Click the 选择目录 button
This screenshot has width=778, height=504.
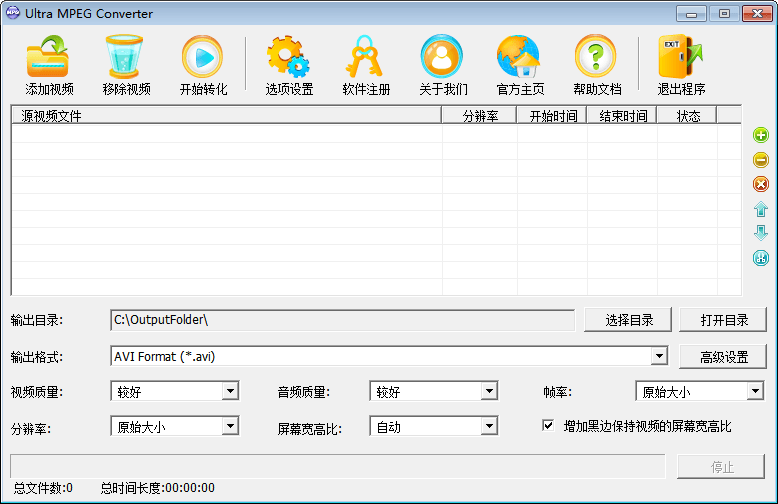click(628, 320)
